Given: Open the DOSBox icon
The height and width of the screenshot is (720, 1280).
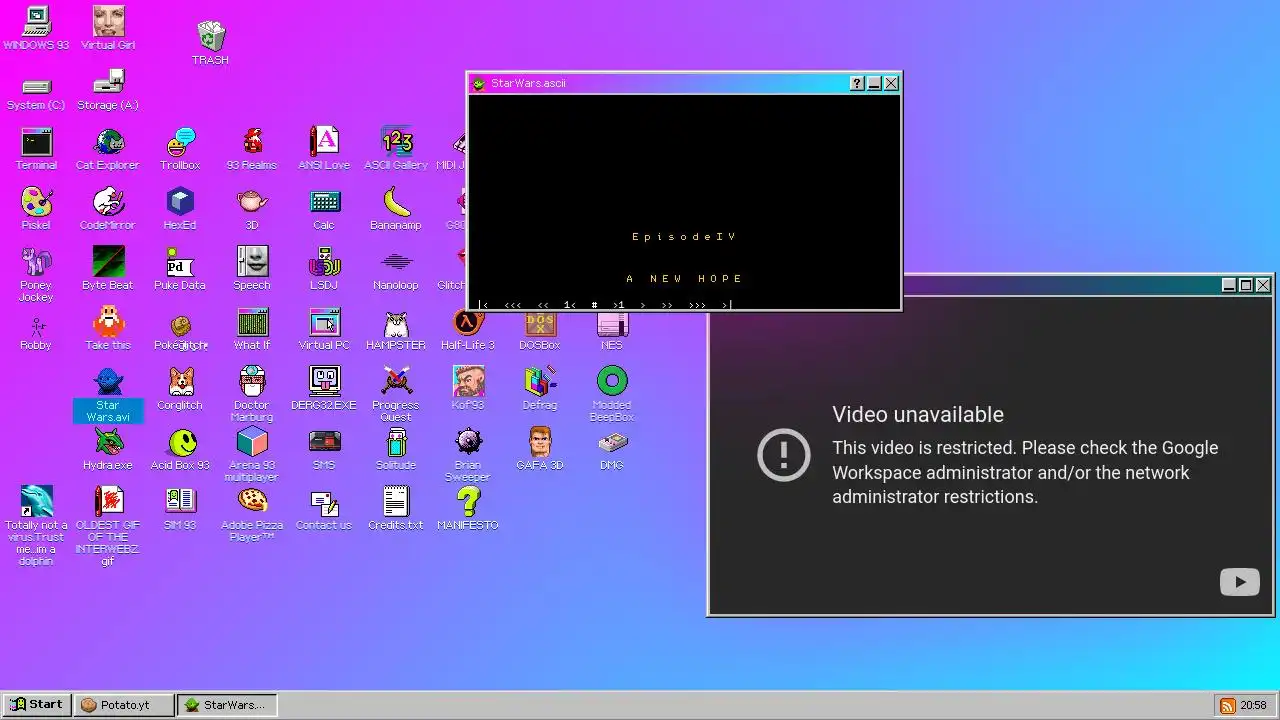Looking at the screenshot, I should (x=540, y=331).
